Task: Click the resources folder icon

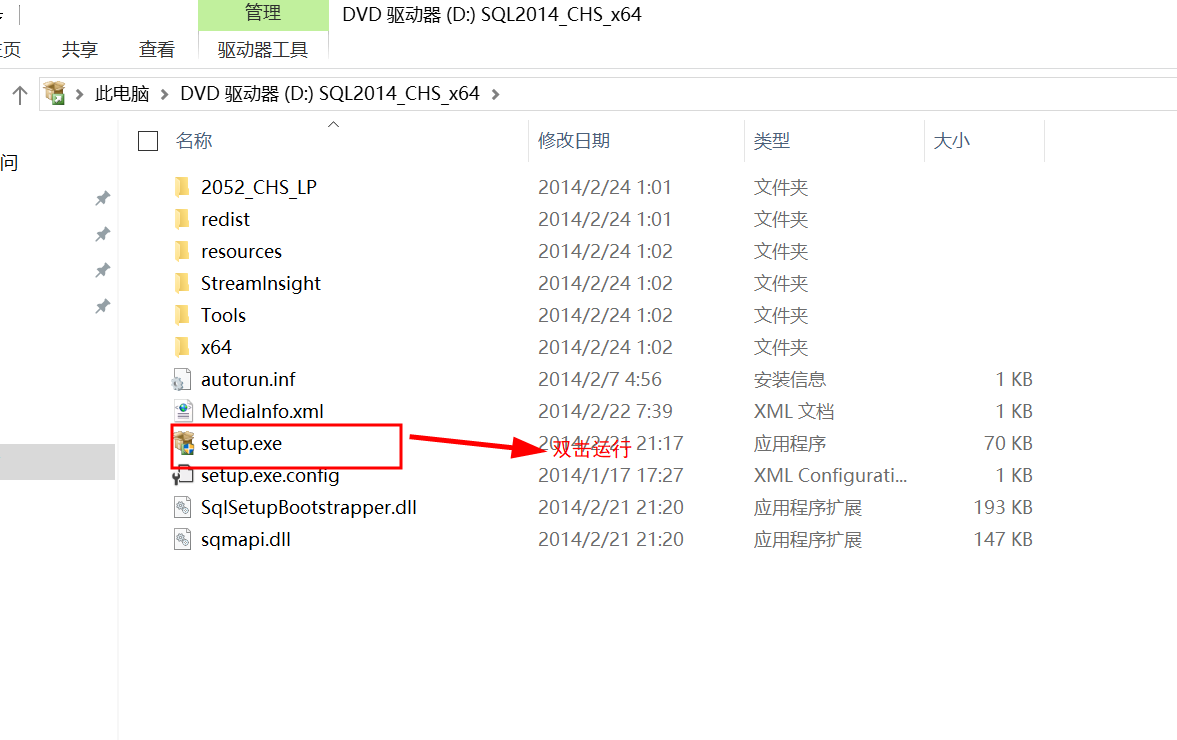Action: pos(182,251)
